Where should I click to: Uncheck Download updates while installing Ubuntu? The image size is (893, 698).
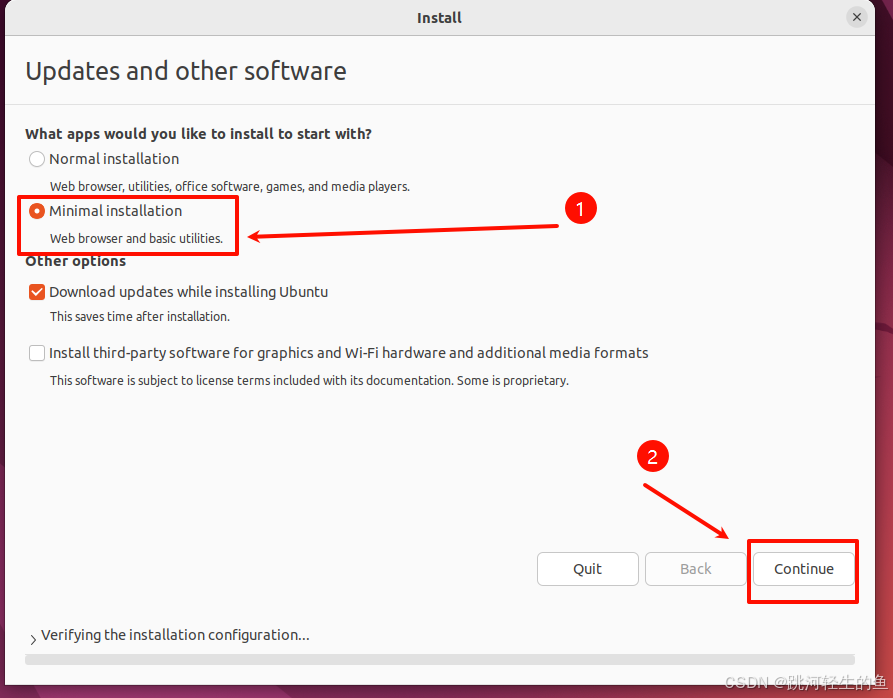(37, 292)
